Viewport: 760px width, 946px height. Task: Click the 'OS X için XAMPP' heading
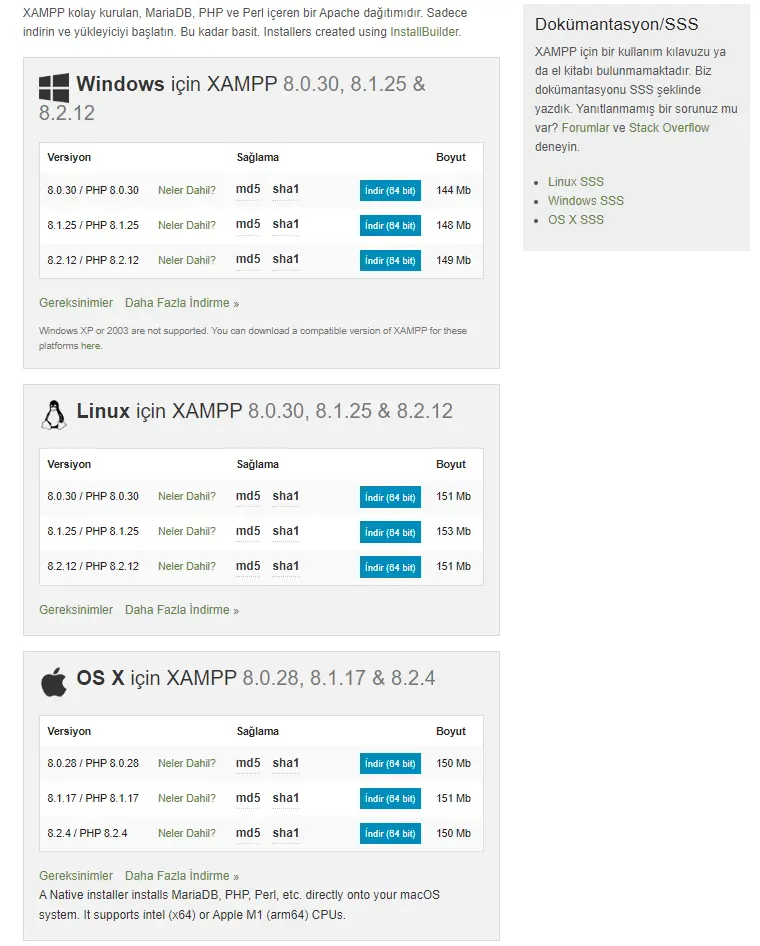click(255, 678)
